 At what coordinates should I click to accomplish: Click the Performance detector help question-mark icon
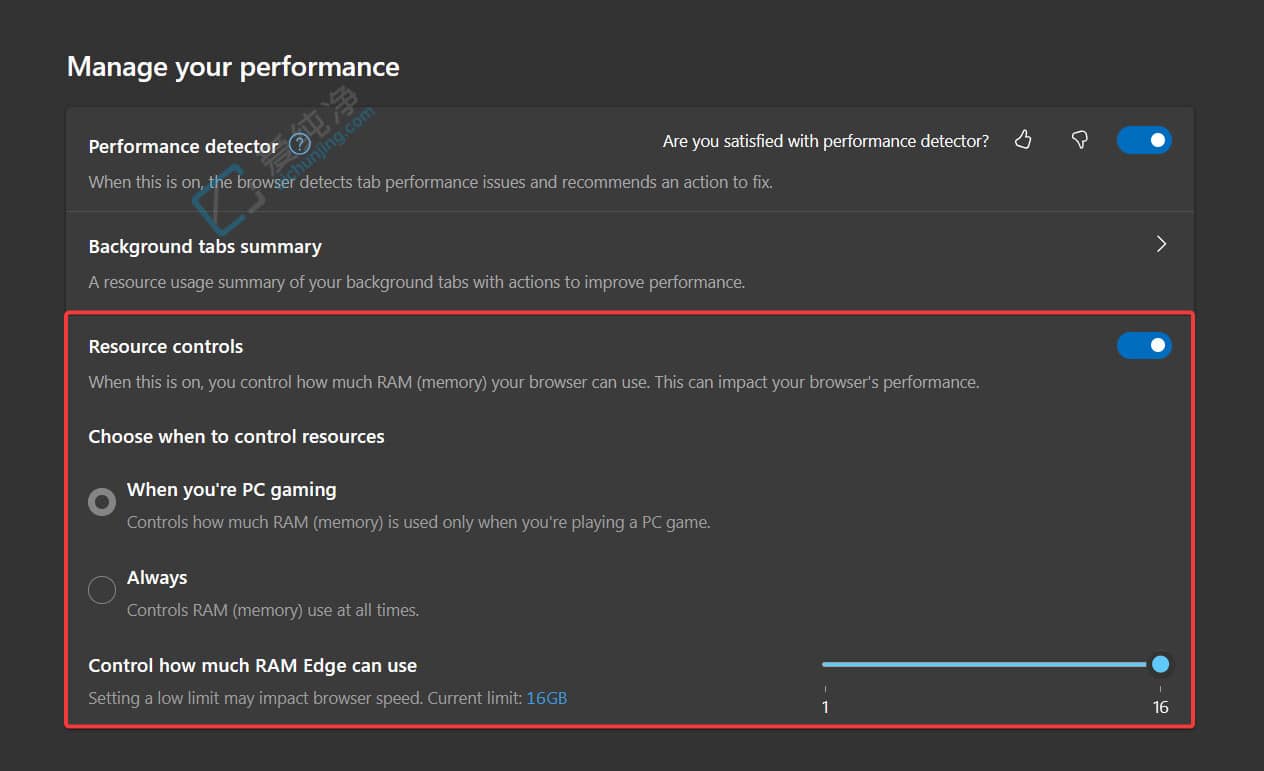tap(299, 146)
